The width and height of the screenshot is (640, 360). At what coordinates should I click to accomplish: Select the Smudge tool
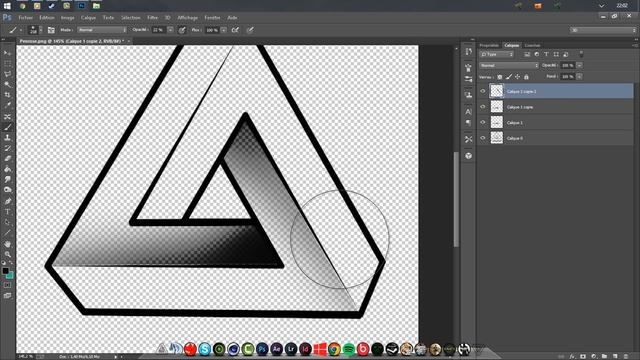(7, 180)
